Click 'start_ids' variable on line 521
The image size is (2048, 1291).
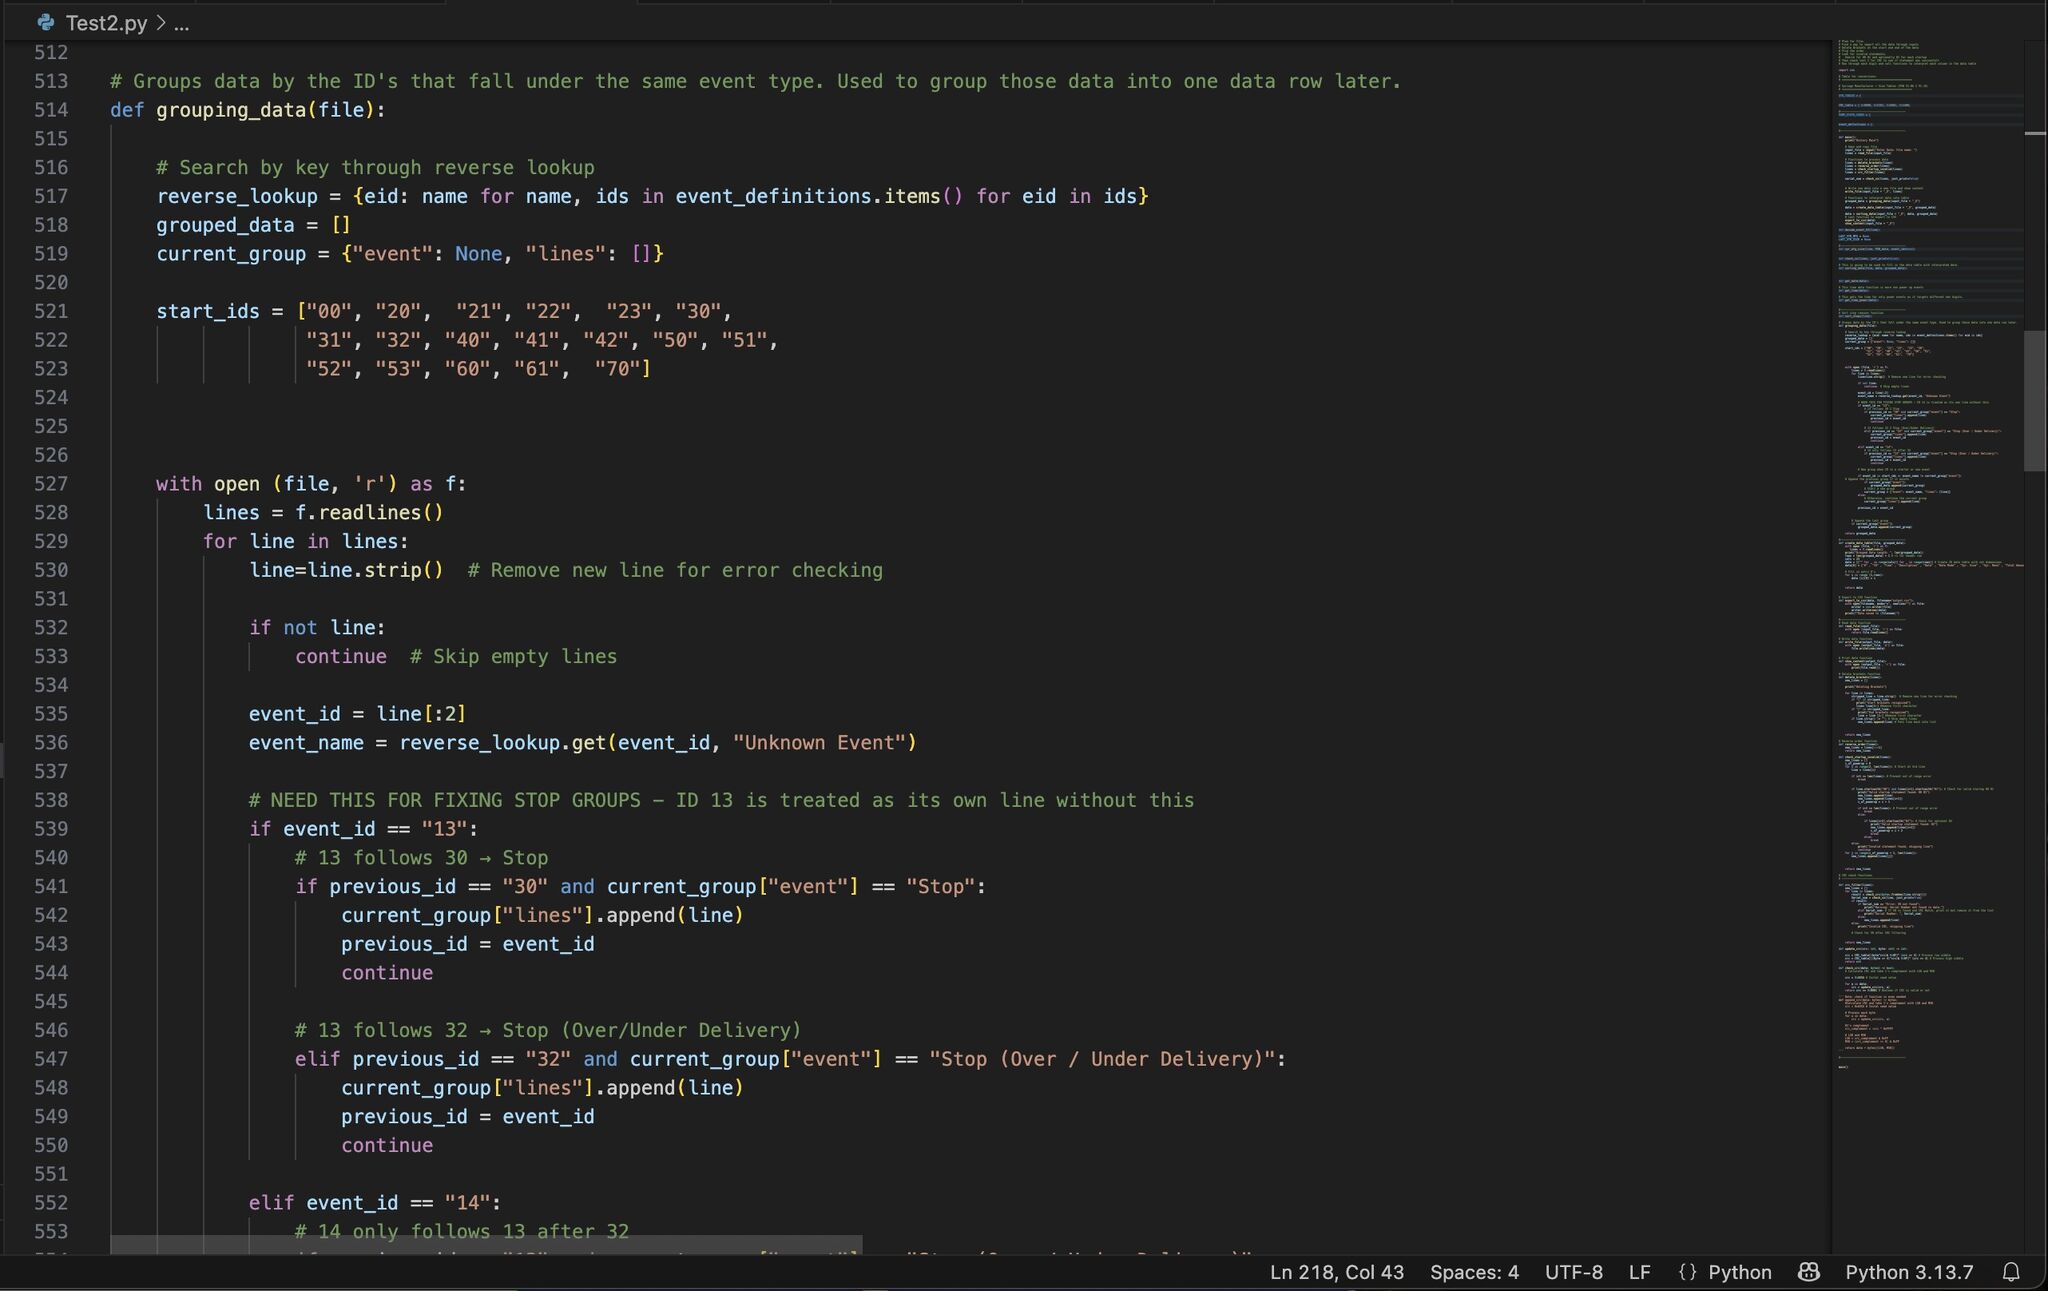pos(208,311)
